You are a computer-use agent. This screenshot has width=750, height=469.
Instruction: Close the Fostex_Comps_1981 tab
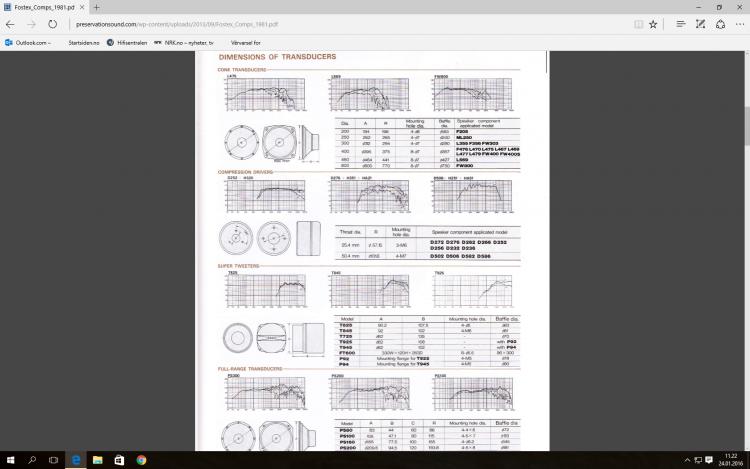82,7
